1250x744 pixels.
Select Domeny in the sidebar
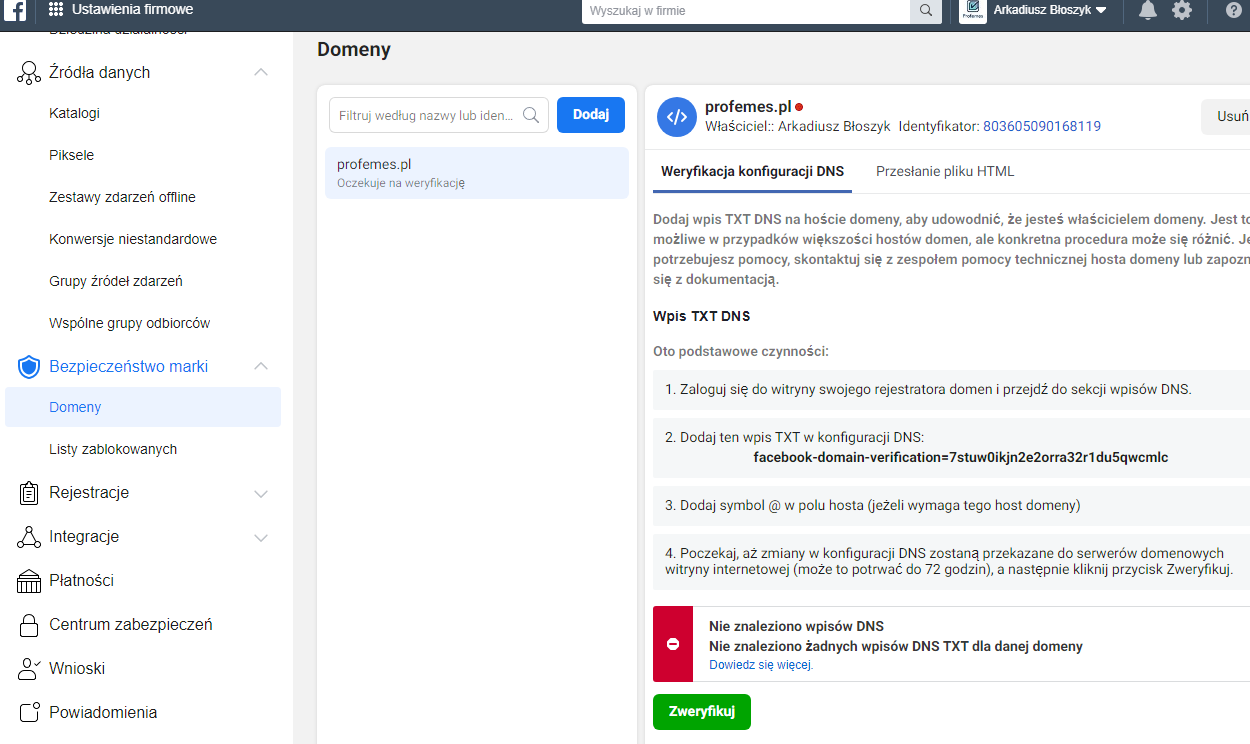143,408
